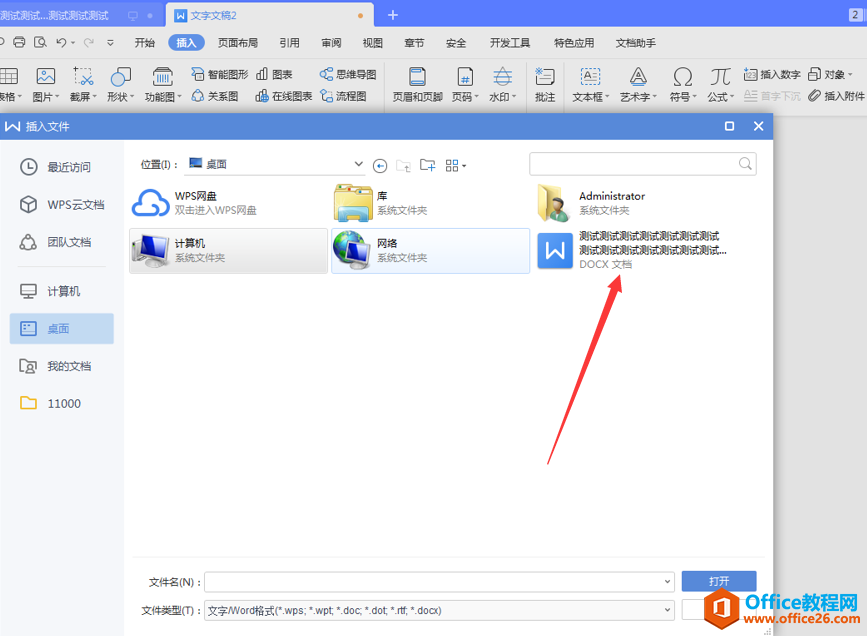Screen dimensions: 867x636
Task: Select the 11000 folder in sidebar
Action: pyautogui.click(x=62, y=404)
